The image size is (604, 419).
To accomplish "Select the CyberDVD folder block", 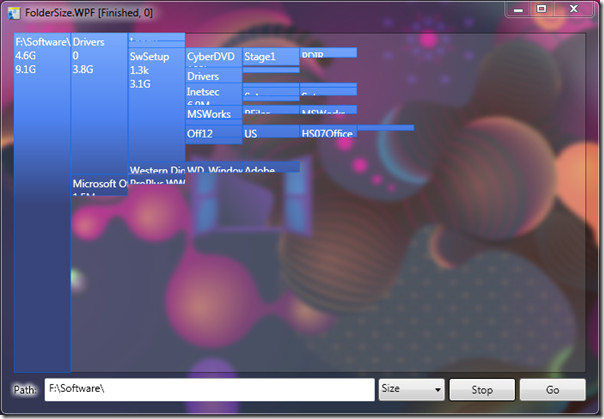I will pyautogui.click(x=214, y=57).
